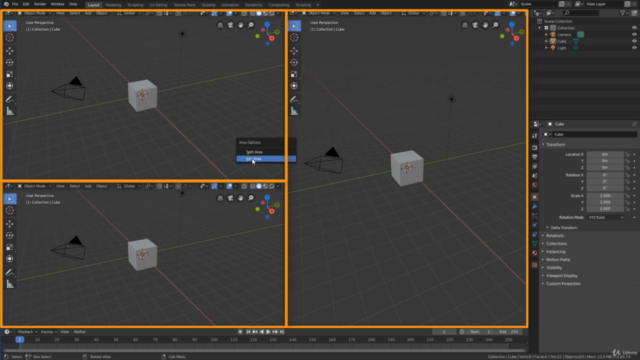Collapse the Transform panel
The height and width of the screenshot is (360, 640).
(555, 144)
